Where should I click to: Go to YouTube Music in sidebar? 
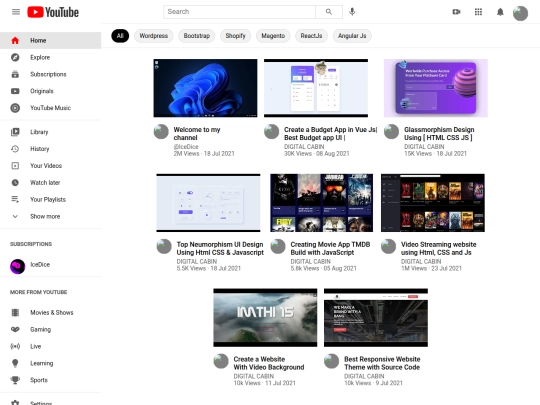point(51,108)
